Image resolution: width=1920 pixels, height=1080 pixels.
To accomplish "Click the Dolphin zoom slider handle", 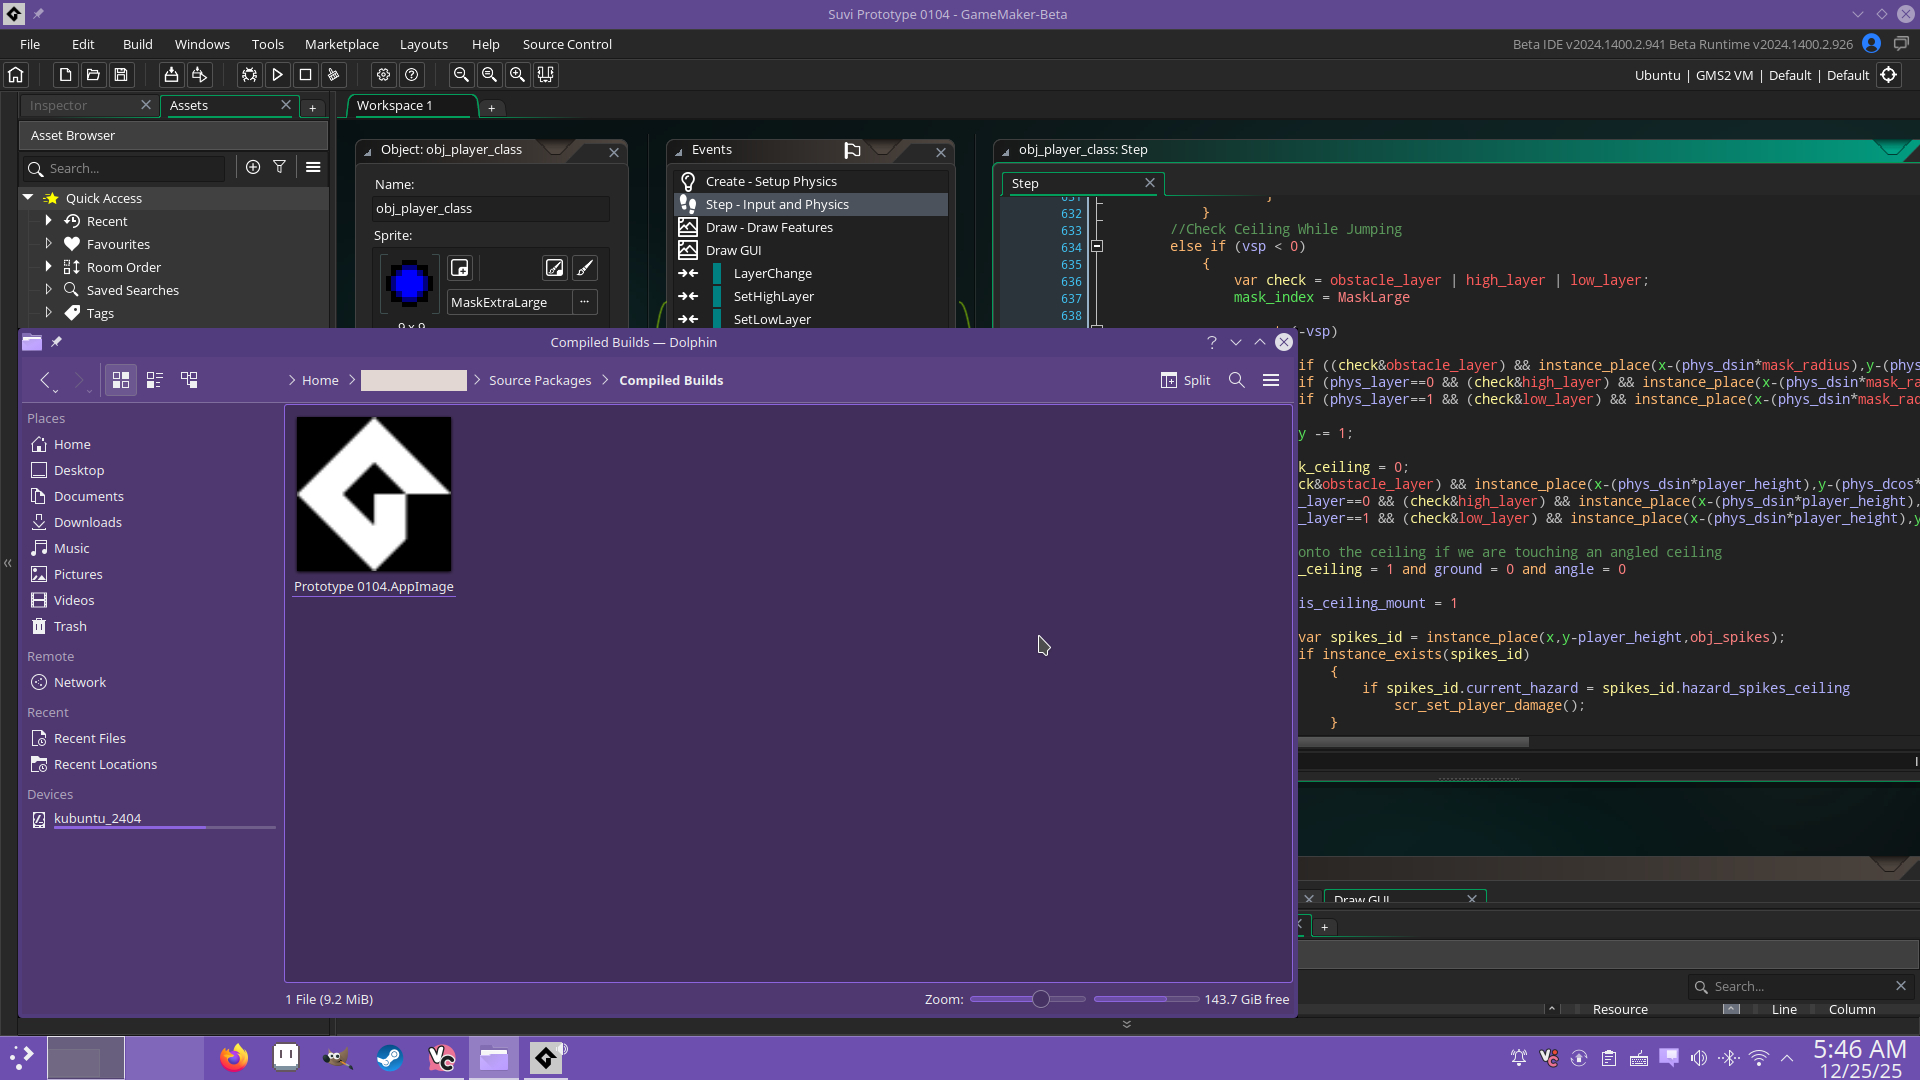I will [1040, 999].
